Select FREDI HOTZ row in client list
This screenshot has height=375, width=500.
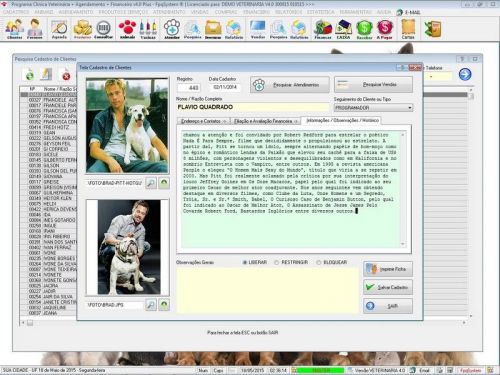tap(48, 127)
